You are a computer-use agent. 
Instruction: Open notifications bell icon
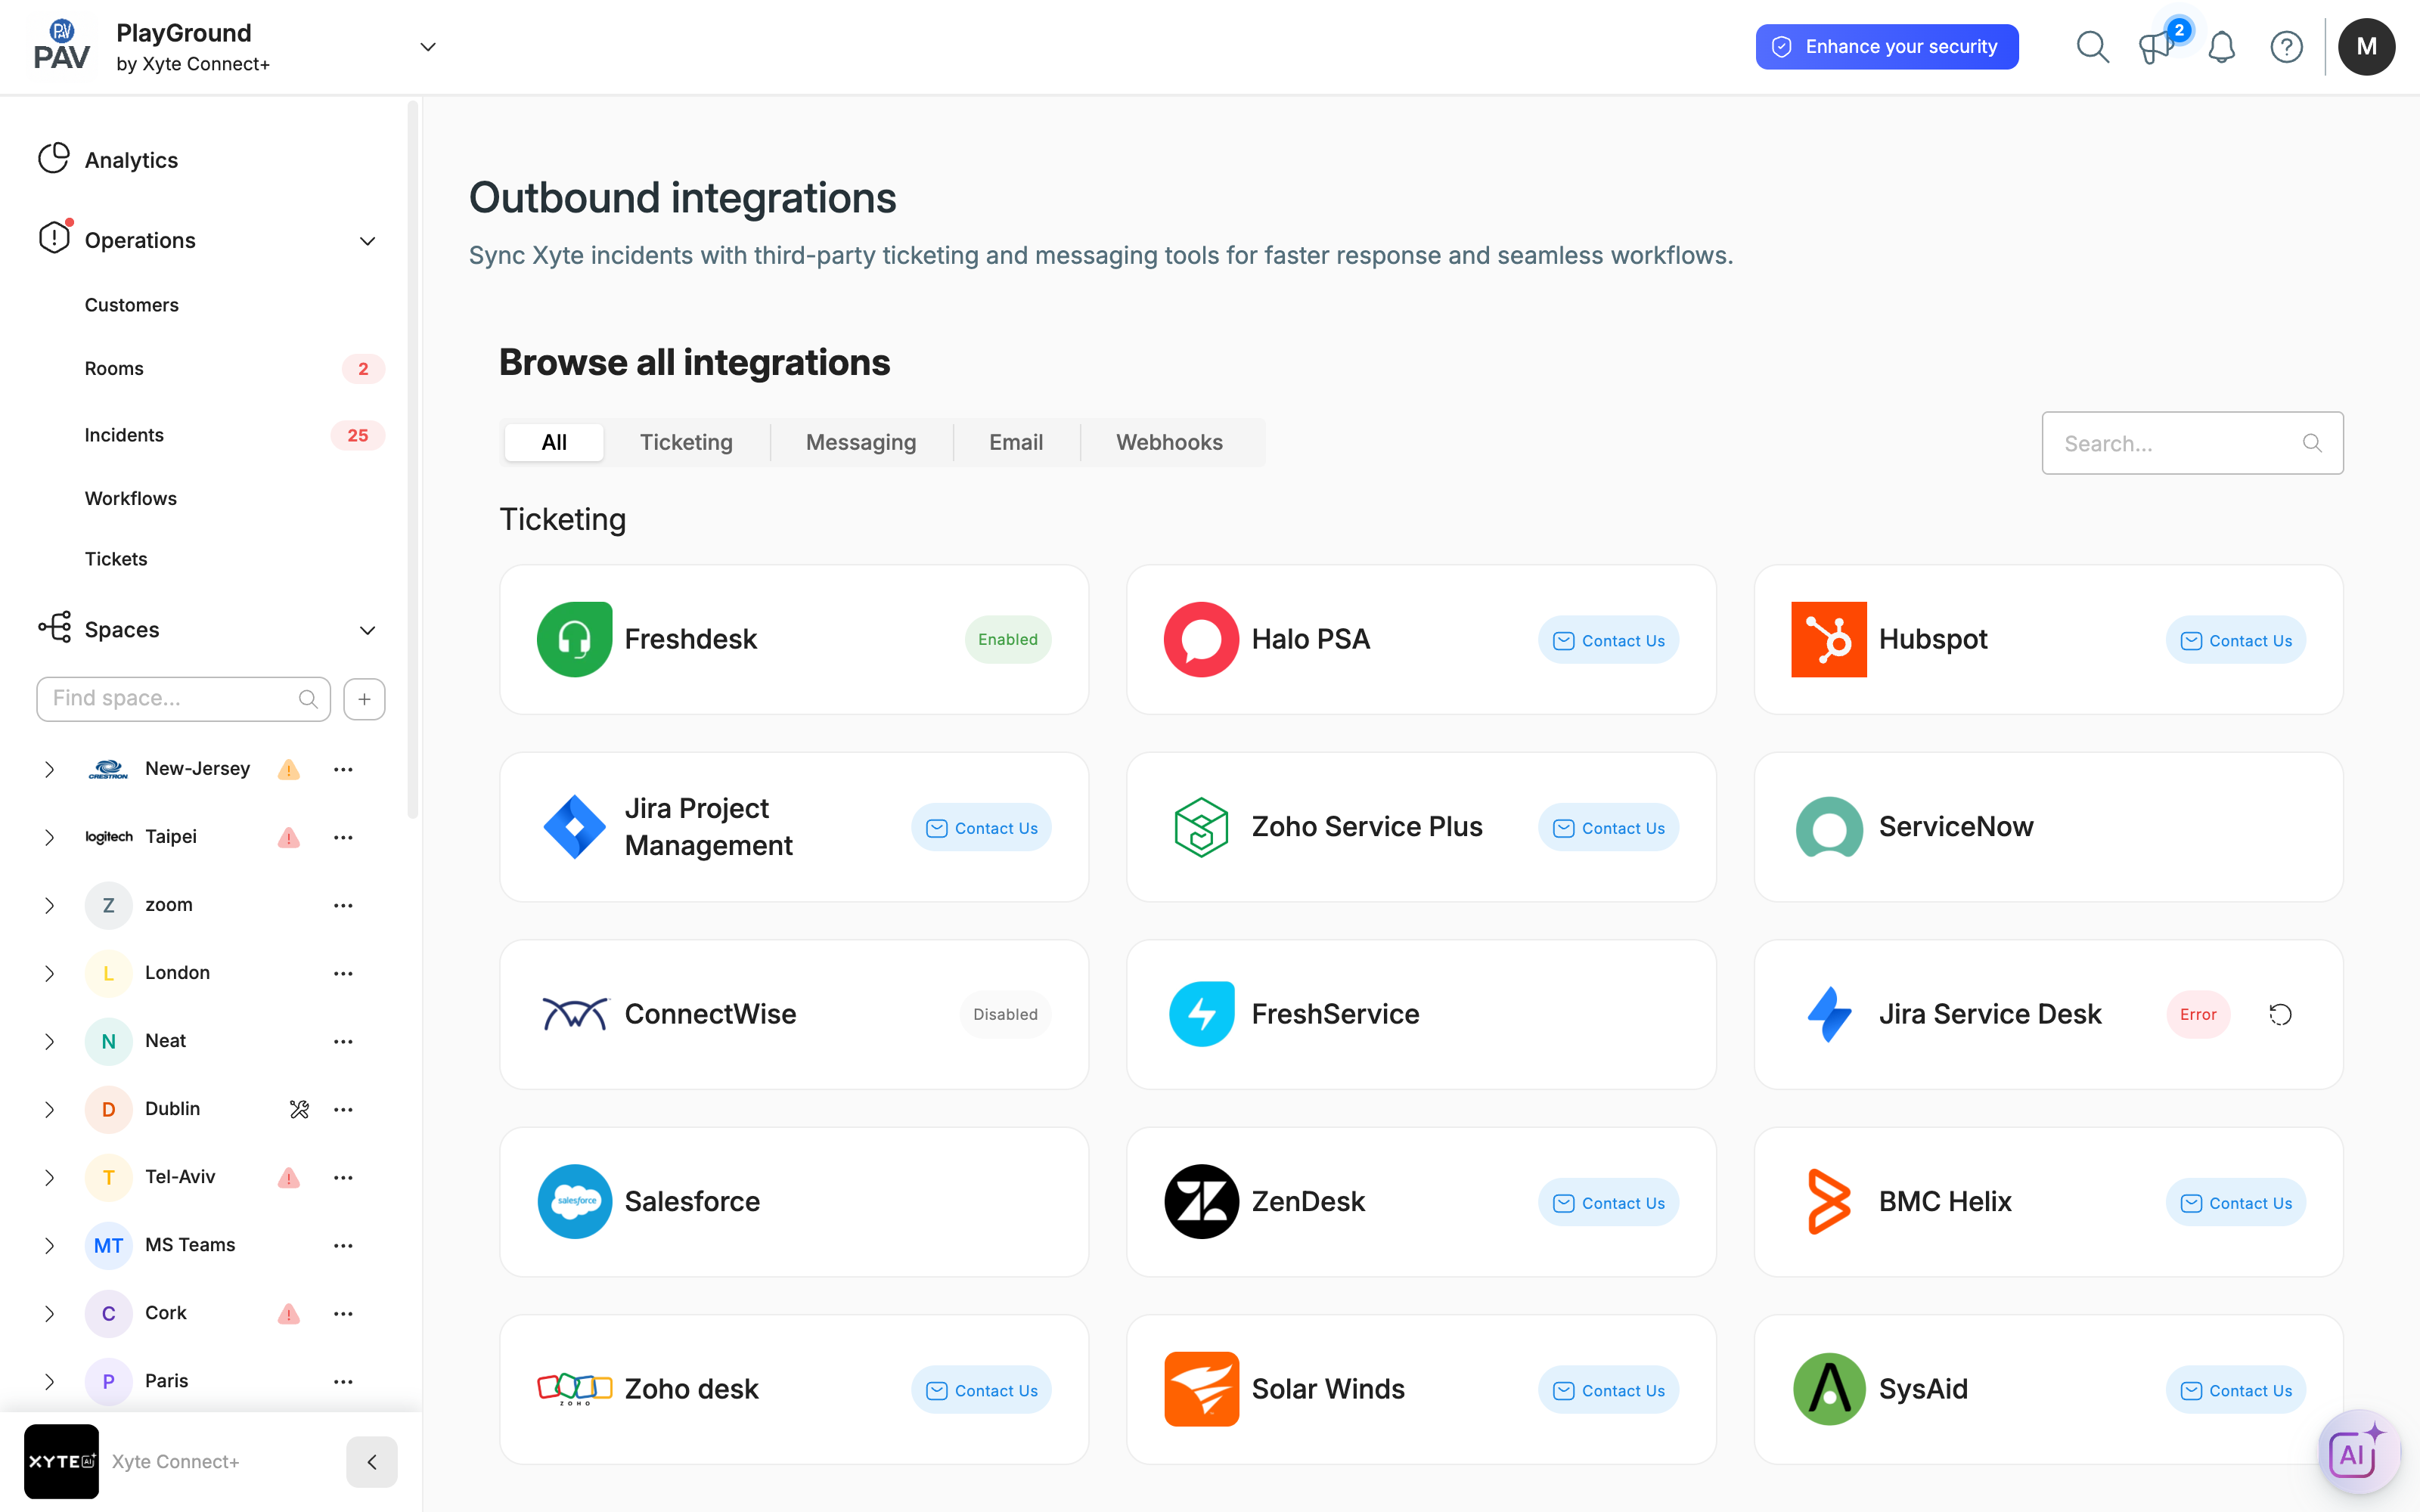tap(2221, 47)
